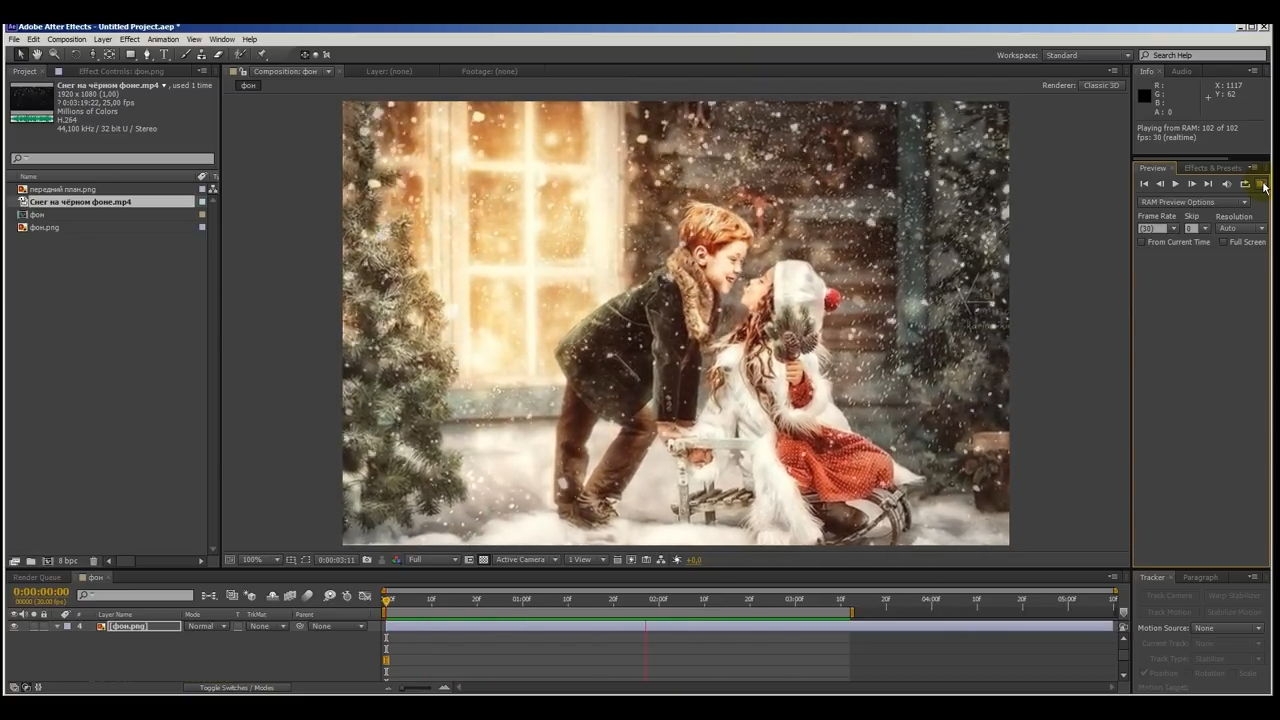Screen dimensions: 1280x720
Task: Step to next frame in Preview
Action: pyautogui.click(x=1191, y=184)
